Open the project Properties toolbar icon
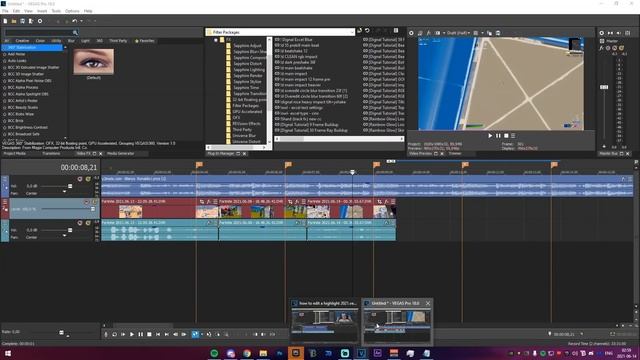 pyautogui.click(x=40, y=21)
